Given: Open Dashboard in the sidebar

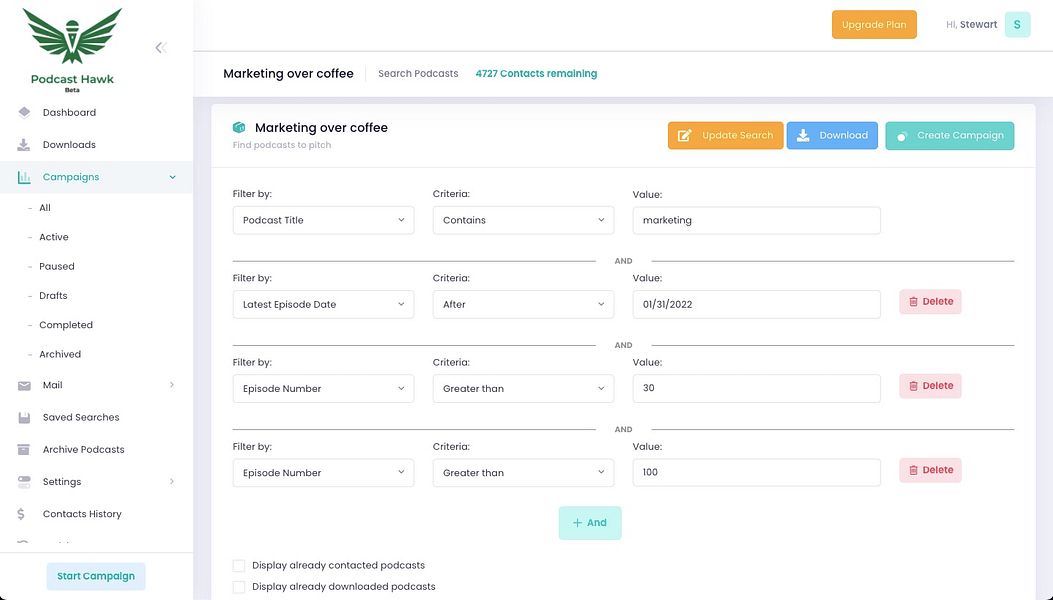Looking at the screenshot, I should 69,112.
